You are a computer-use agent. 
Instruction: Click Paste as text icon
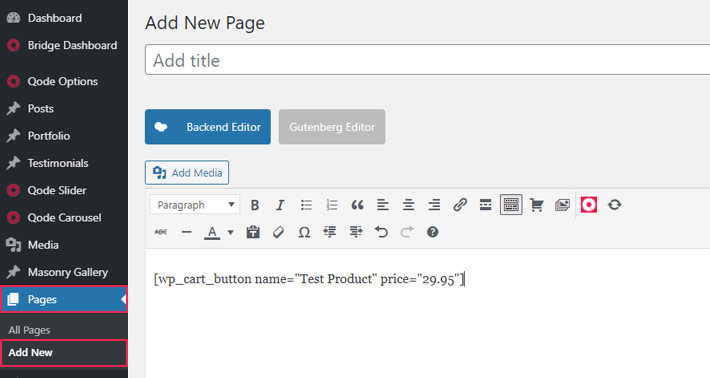(x=253, y=232)
